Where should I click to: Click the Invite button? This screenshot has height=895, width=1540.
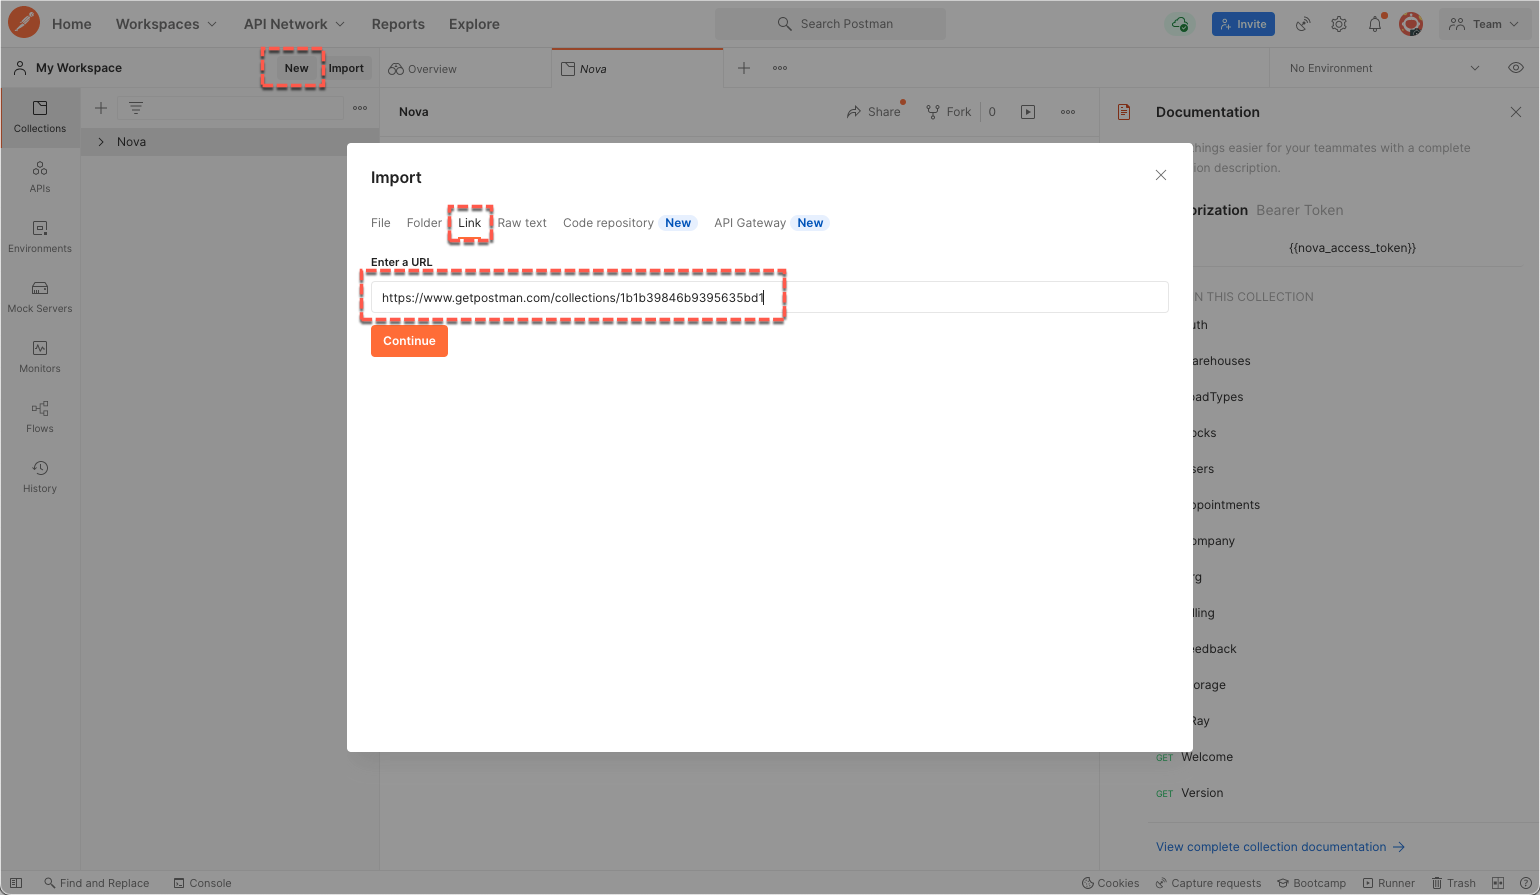(x=1243, y=24)
